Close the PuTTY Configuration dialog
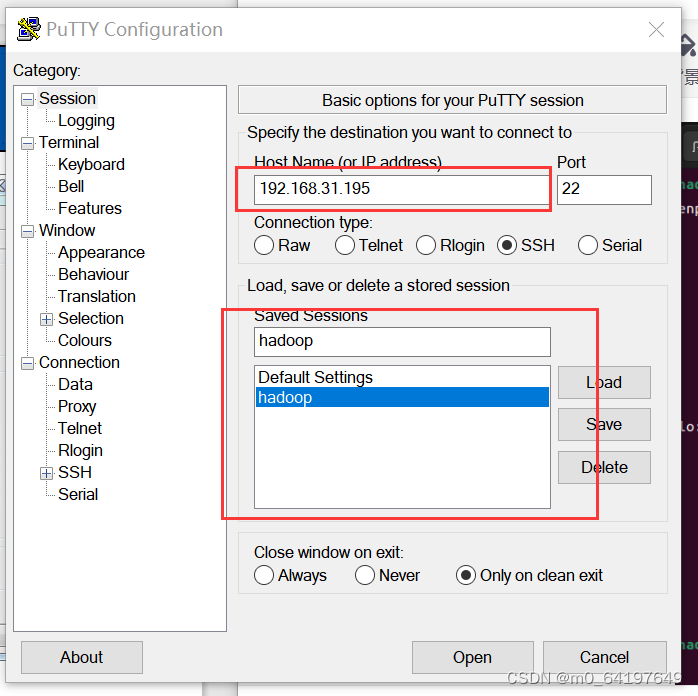 point(656,30)
